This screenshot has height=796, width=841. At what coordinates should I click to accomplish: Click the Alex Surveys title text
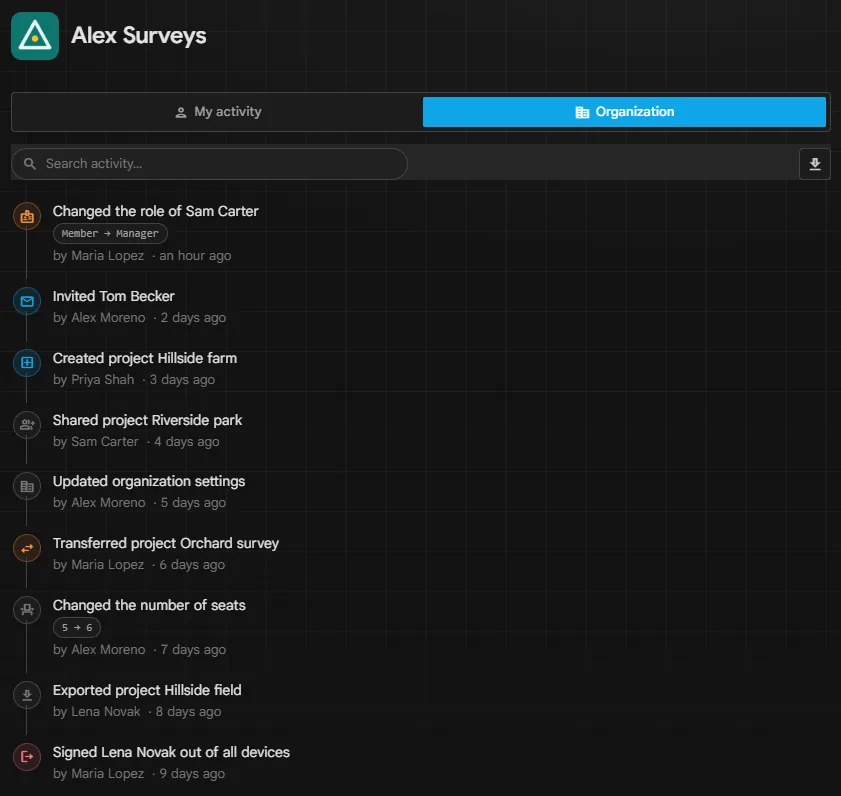coord(139,36)
